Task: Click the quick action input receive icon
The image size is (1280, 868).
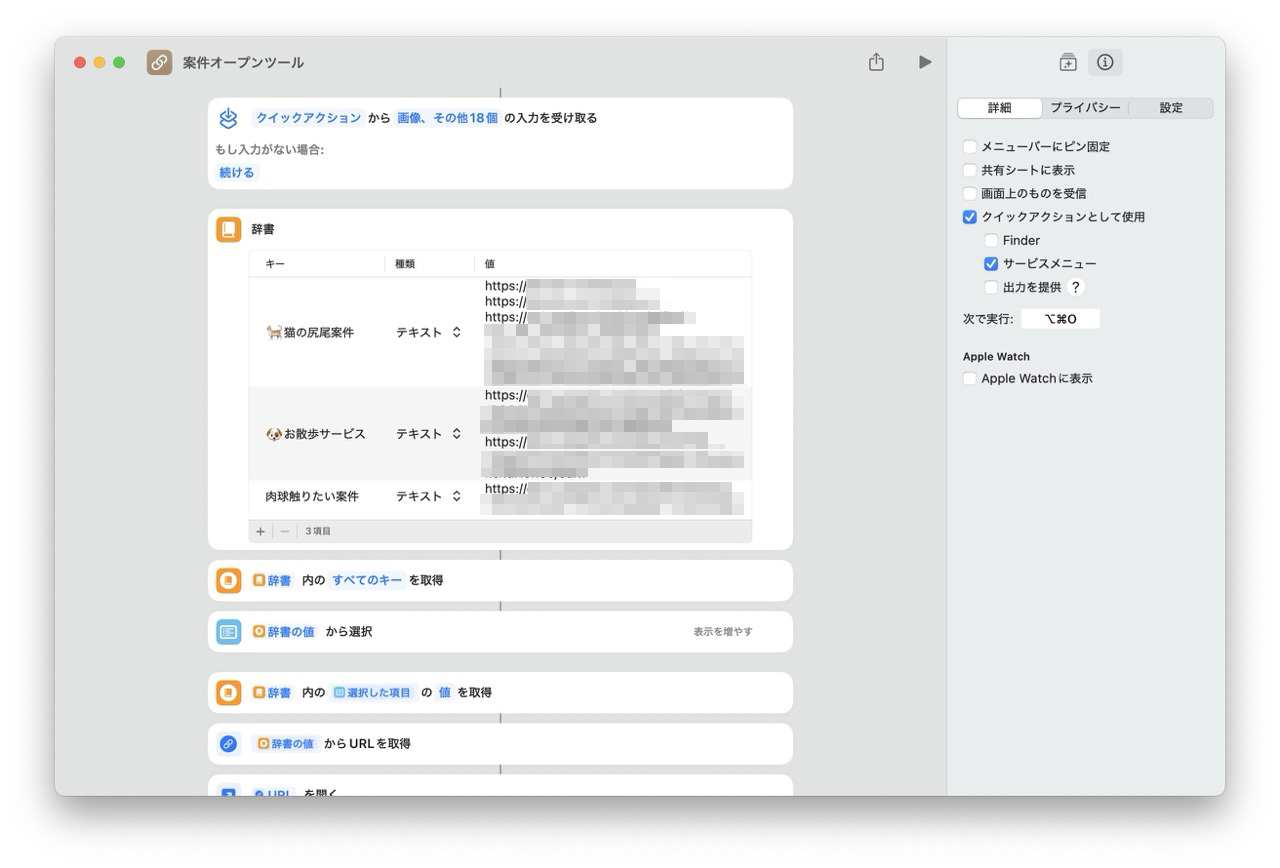Action: click(x=228, y=118)
